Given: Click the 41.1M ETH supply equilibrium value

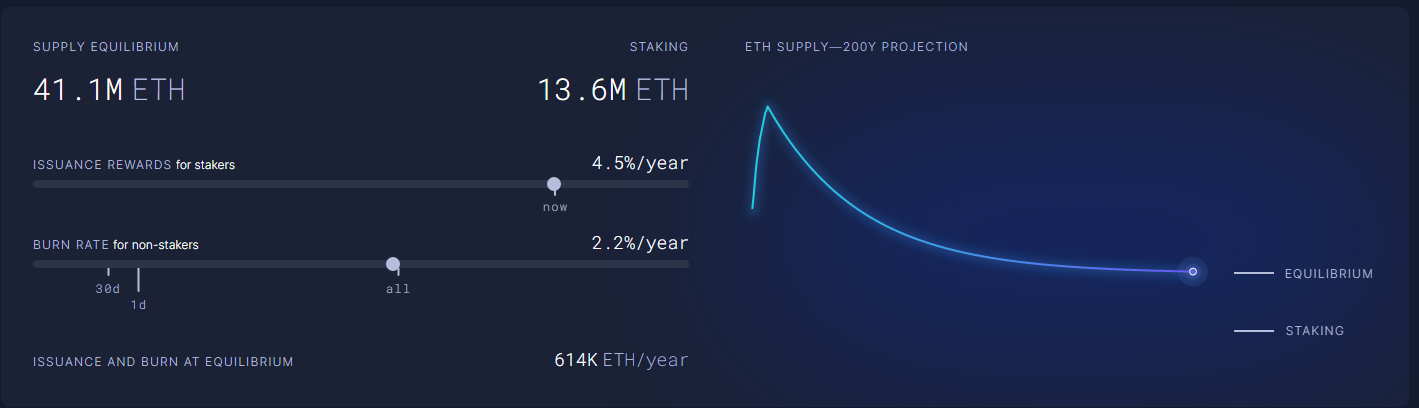Looking at the screenshot, I should coord(109,90).
